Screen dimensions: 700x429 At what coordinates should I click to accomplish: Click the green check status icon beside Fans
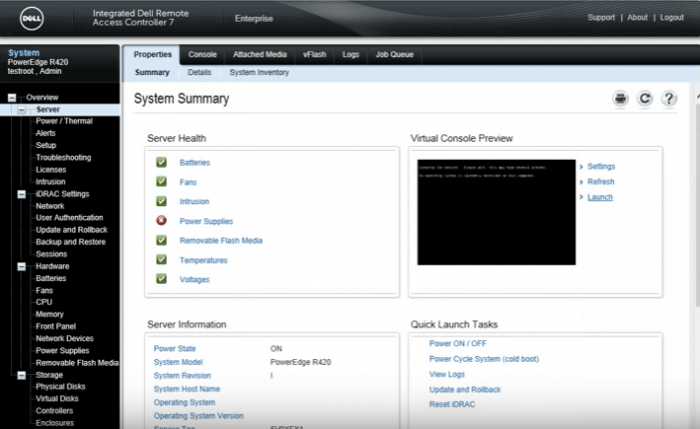pos(161,181)
